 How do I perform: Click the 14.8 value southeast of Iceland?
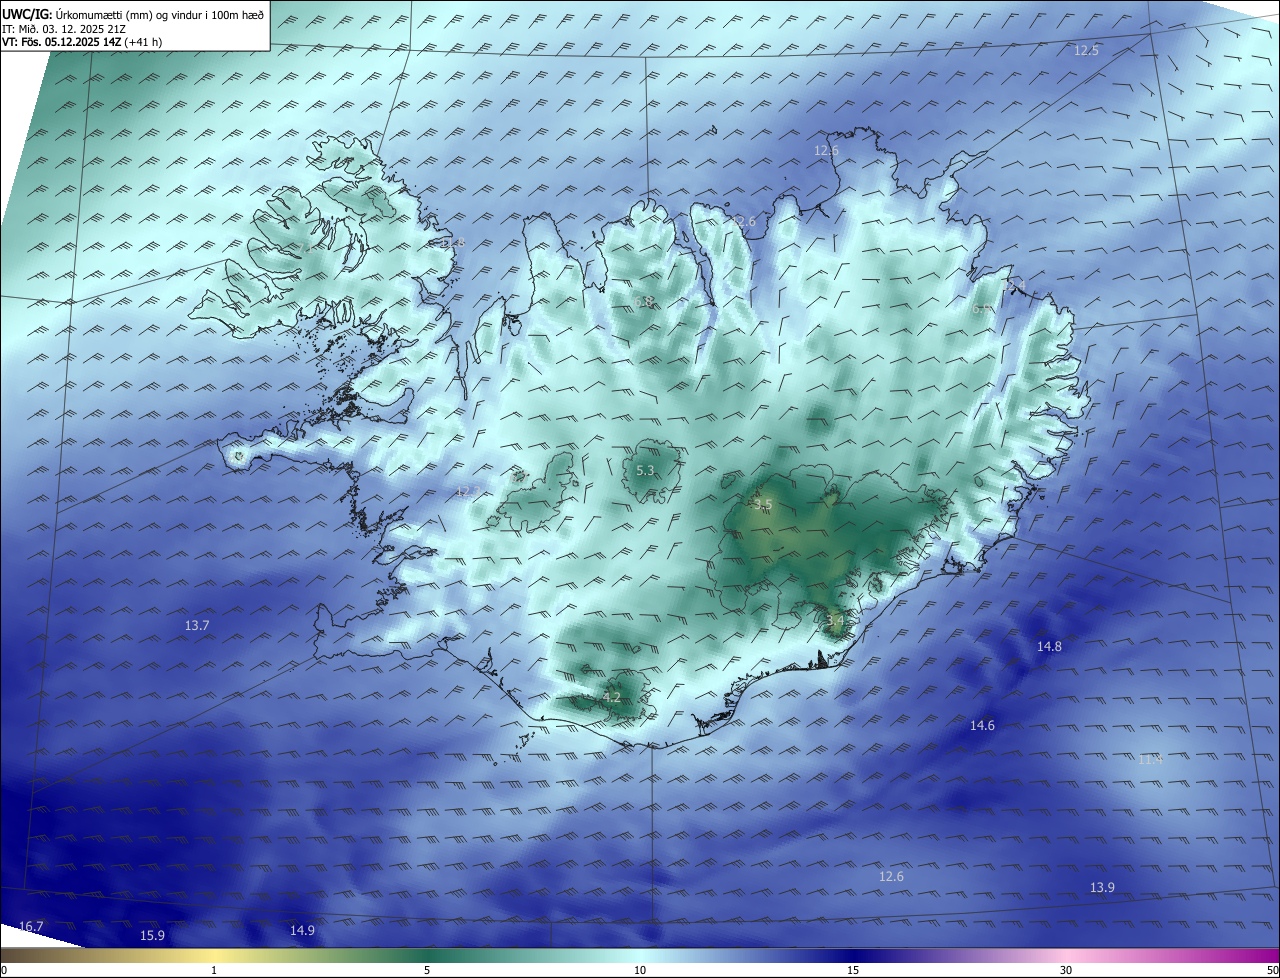tap(1049, 647)
